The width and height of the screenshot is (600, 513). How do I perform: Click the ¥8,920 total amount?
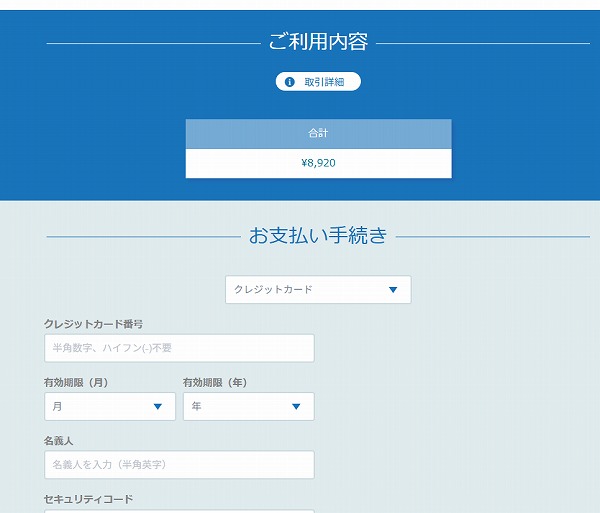318,163
